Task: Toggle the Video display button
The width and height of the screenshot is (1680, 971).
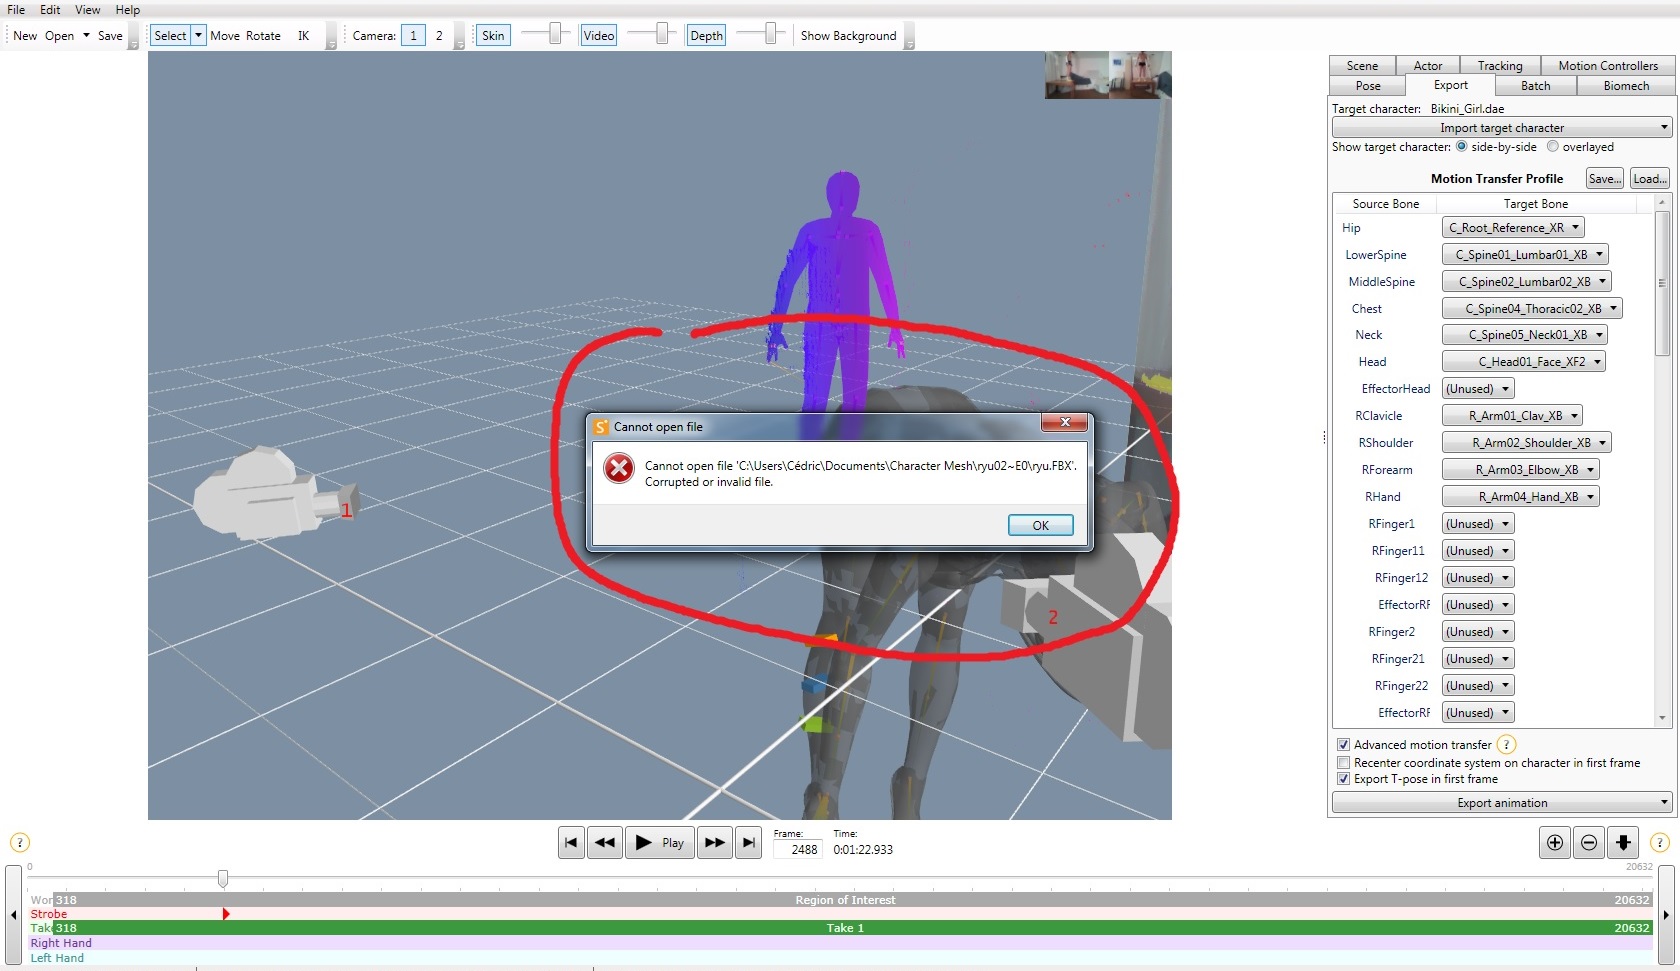Action: click(599, 36)
